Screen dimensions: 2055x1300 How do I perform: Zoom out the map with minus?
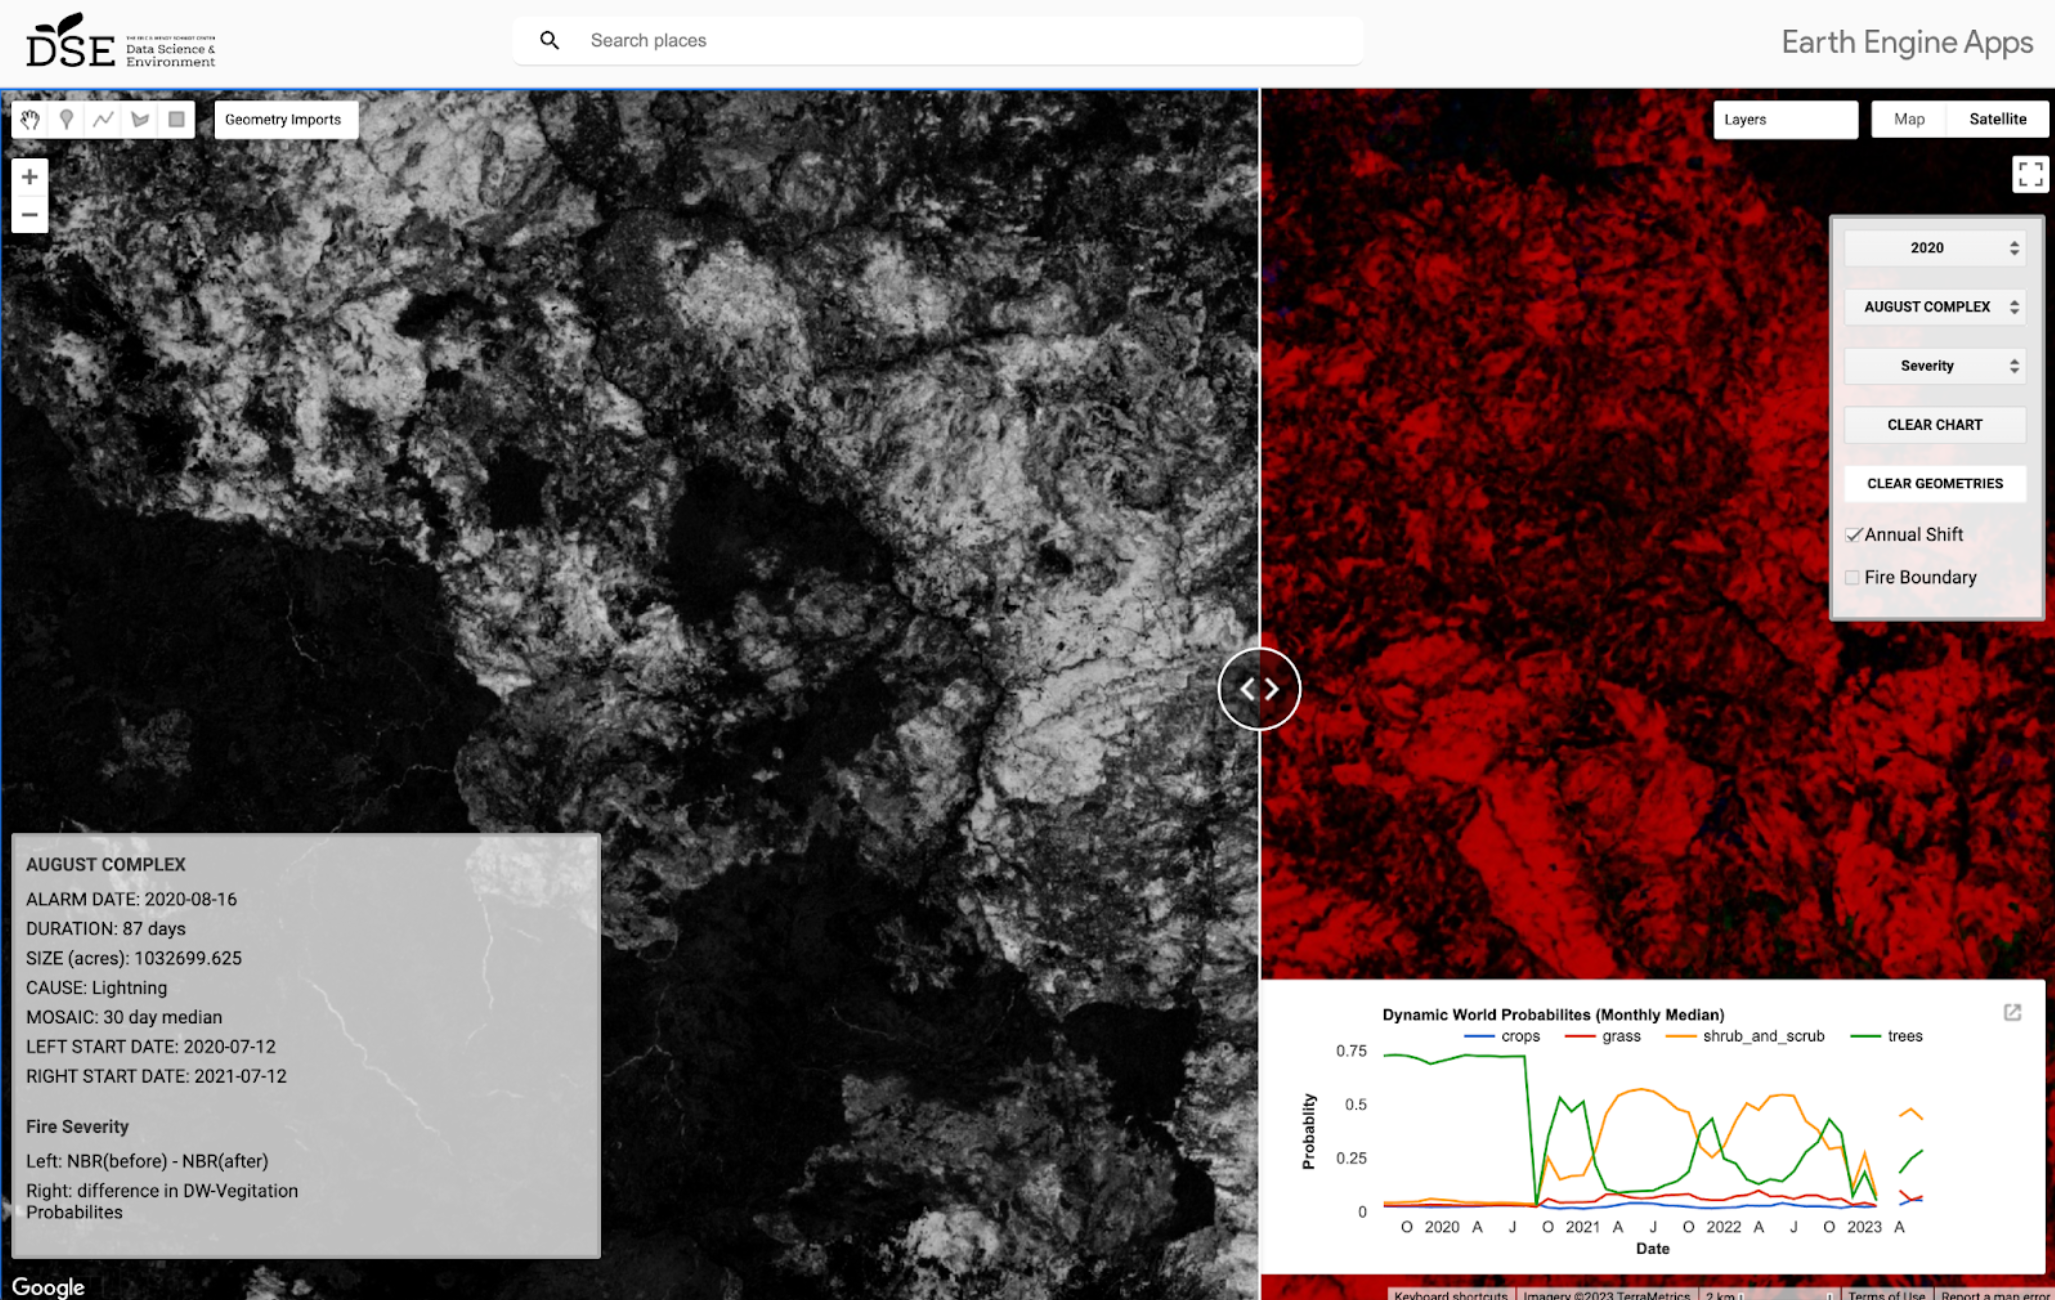point(30,215)
